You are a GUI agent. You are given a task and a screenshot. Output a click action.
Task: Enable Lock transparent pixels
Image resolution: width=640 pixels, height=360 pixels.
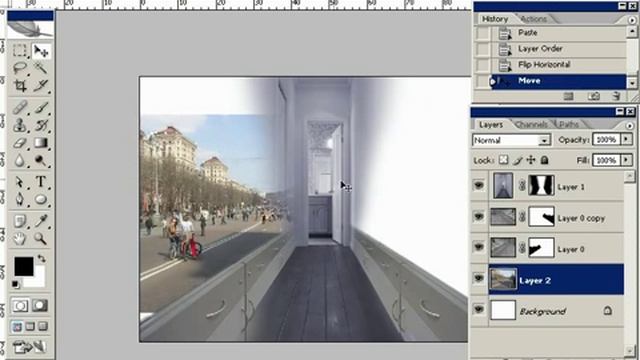pos(504,160)
